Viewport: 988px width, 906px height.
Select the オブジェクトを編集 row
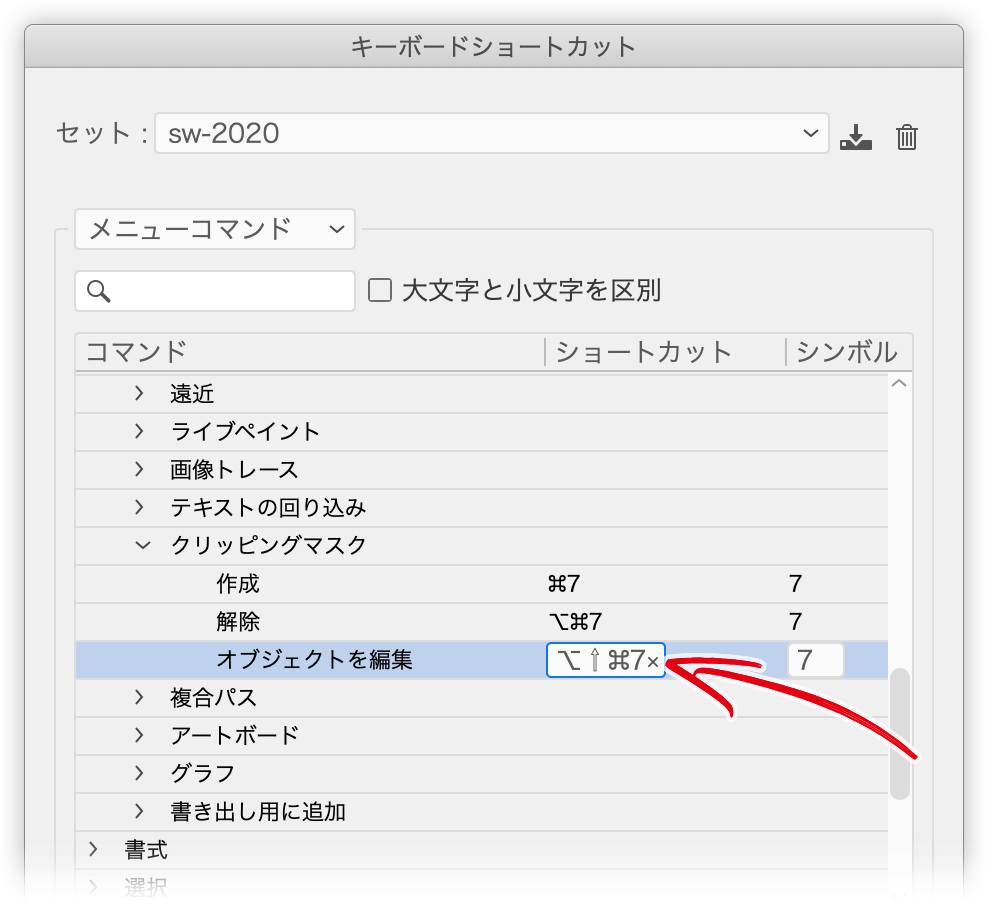481,660
